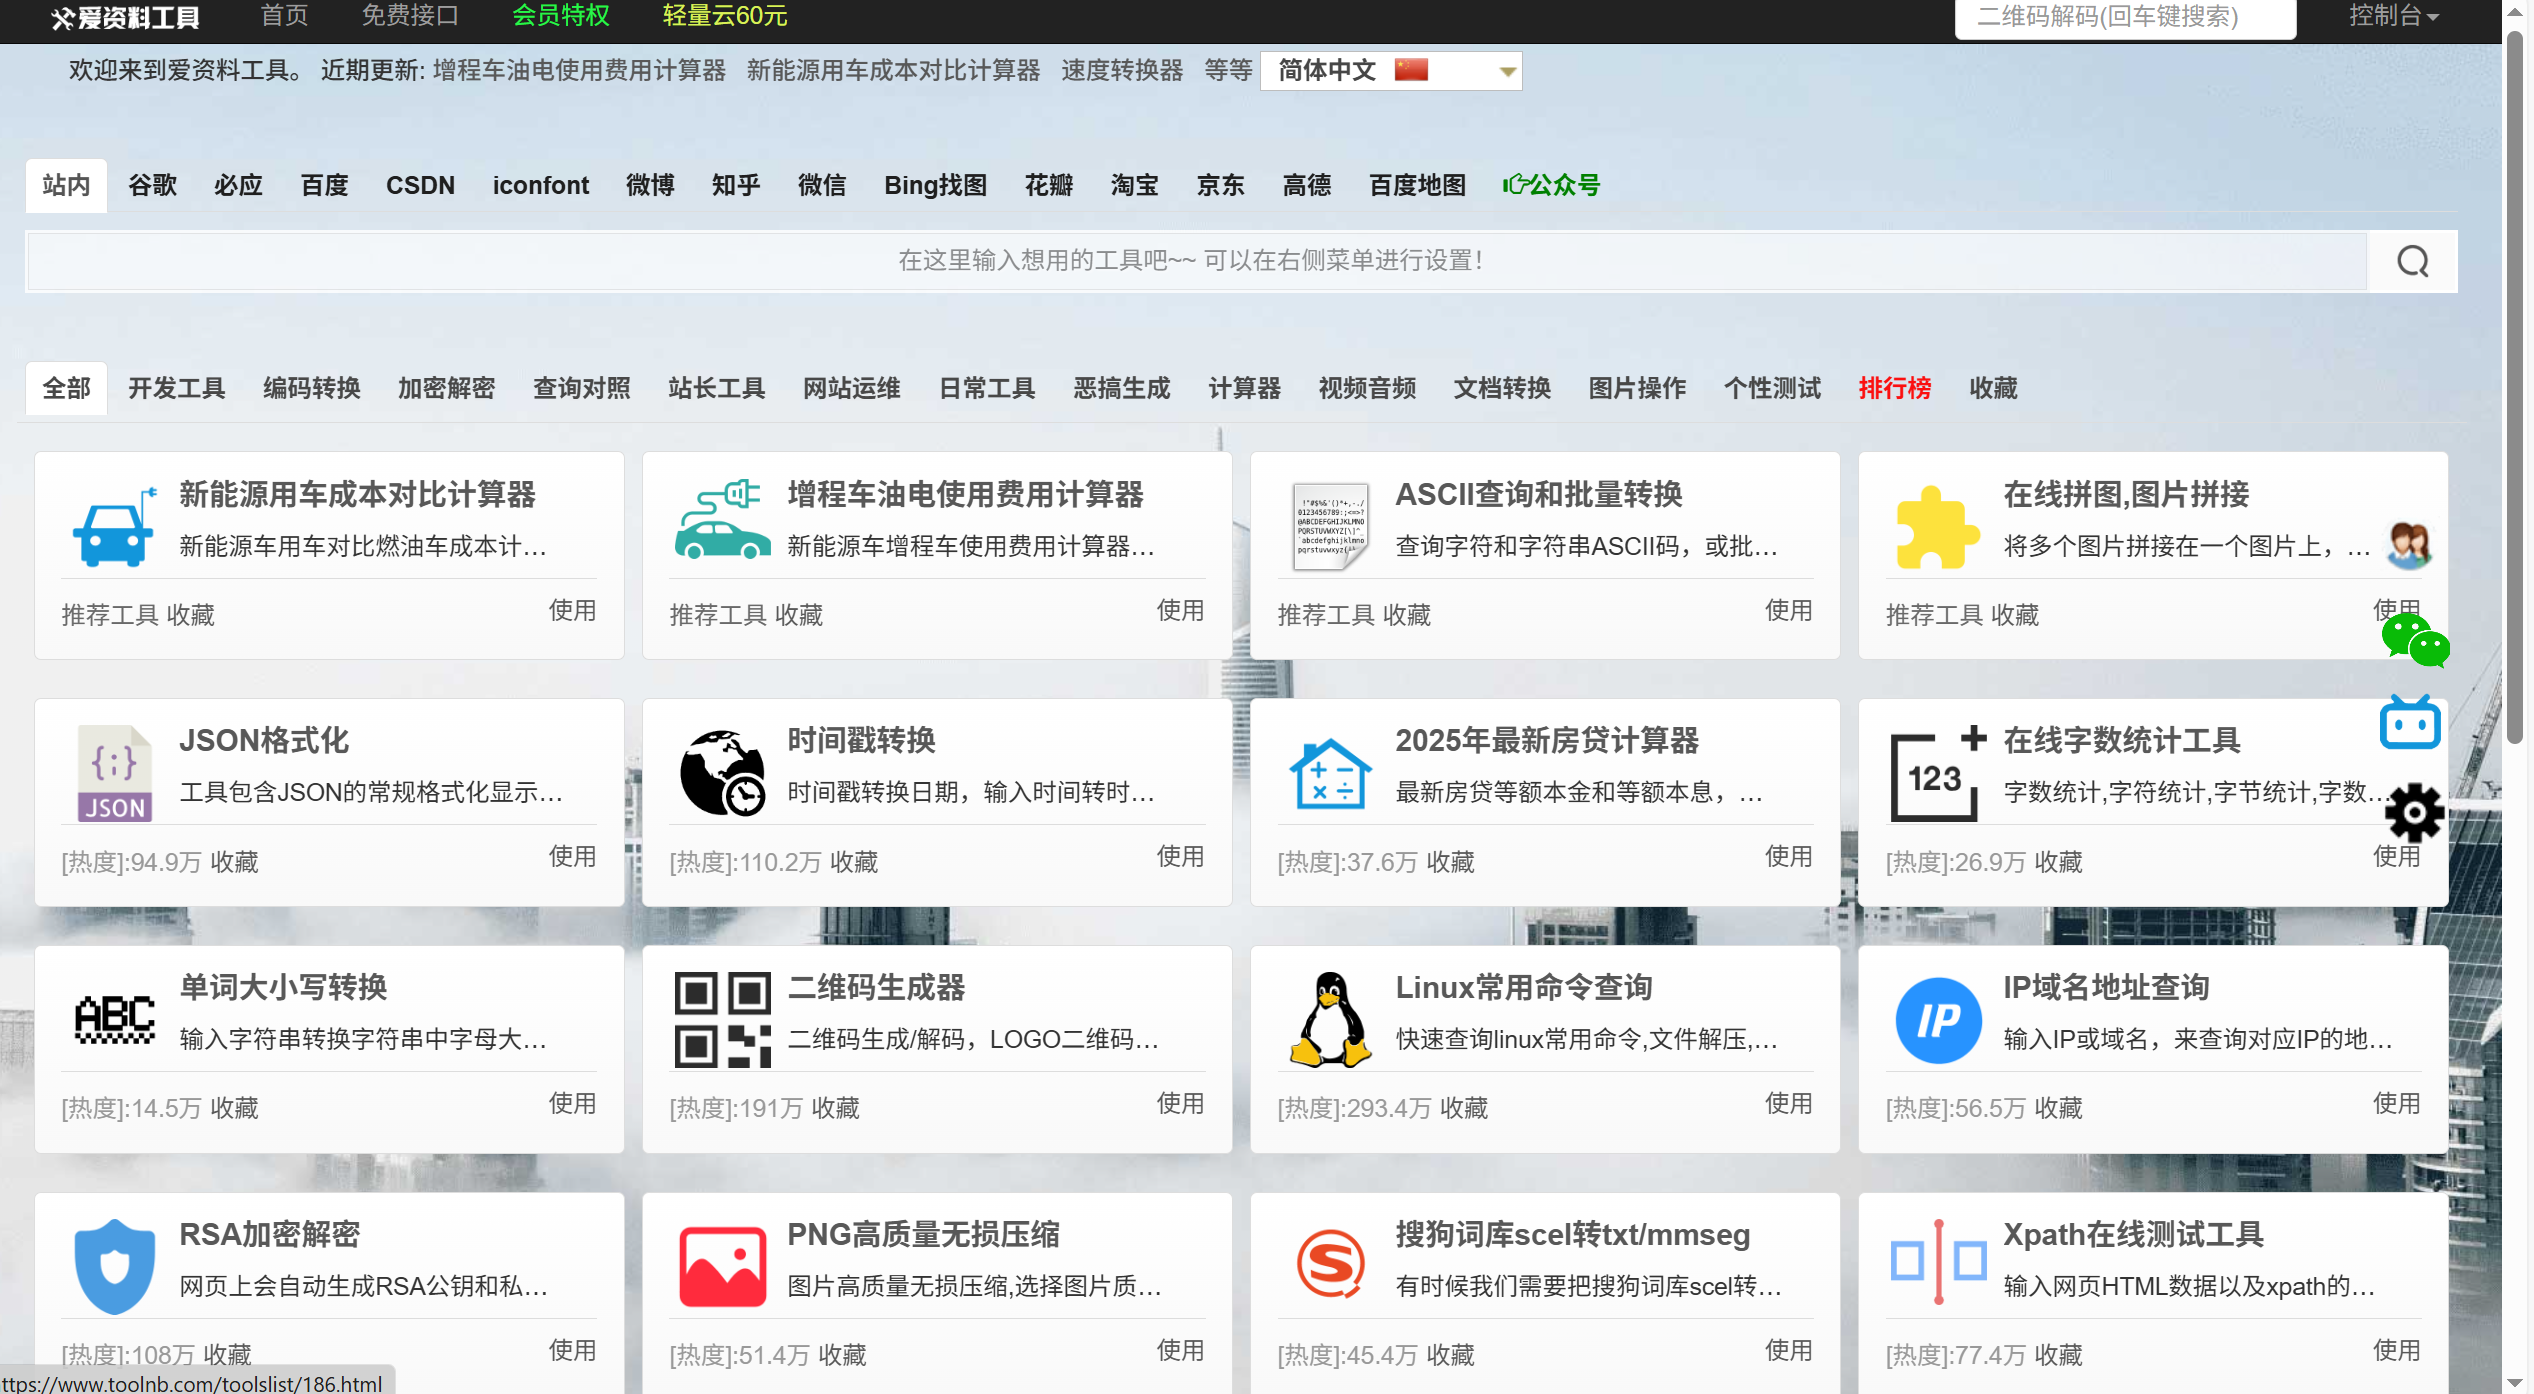
Task: Click the globe with clock icon
Action: click(x=722, y=773)
